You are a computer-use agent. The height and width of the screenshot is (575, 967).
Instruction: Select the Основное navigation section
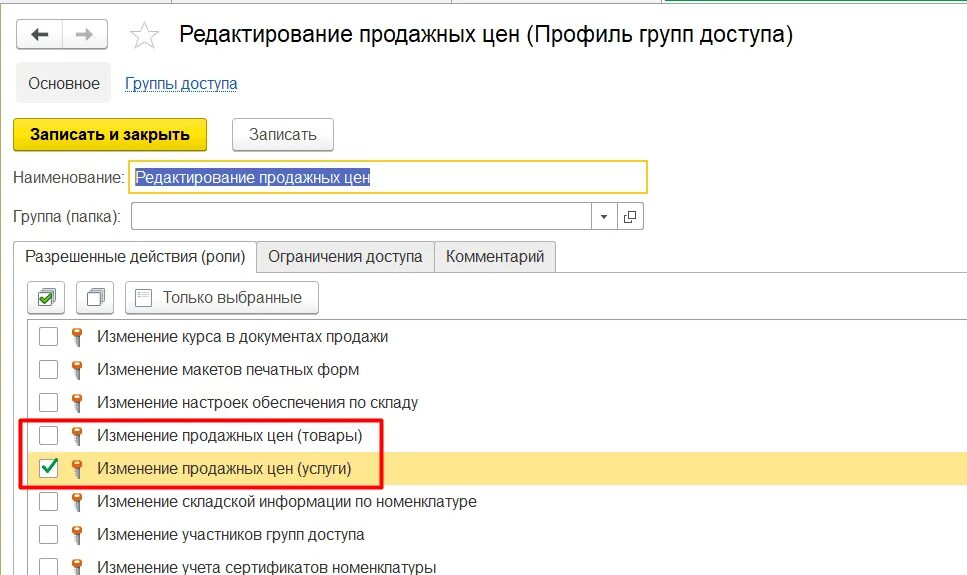(x=64, y=83)
